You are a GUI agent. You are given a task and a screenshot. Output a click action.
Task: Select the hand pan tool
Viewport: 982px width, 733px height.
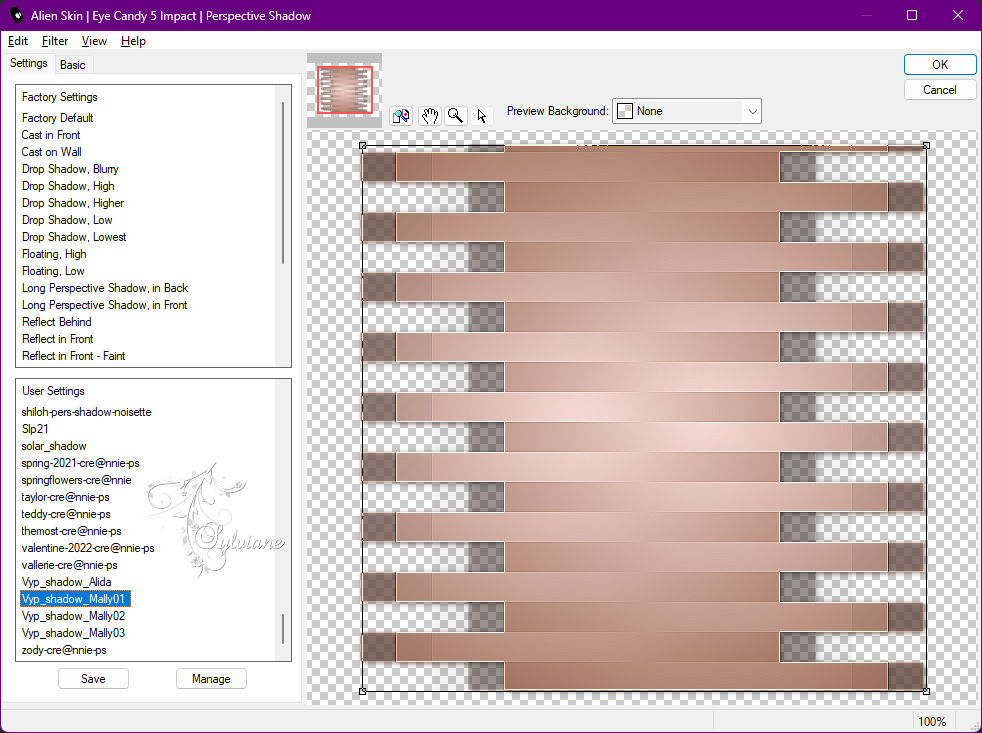429,116
